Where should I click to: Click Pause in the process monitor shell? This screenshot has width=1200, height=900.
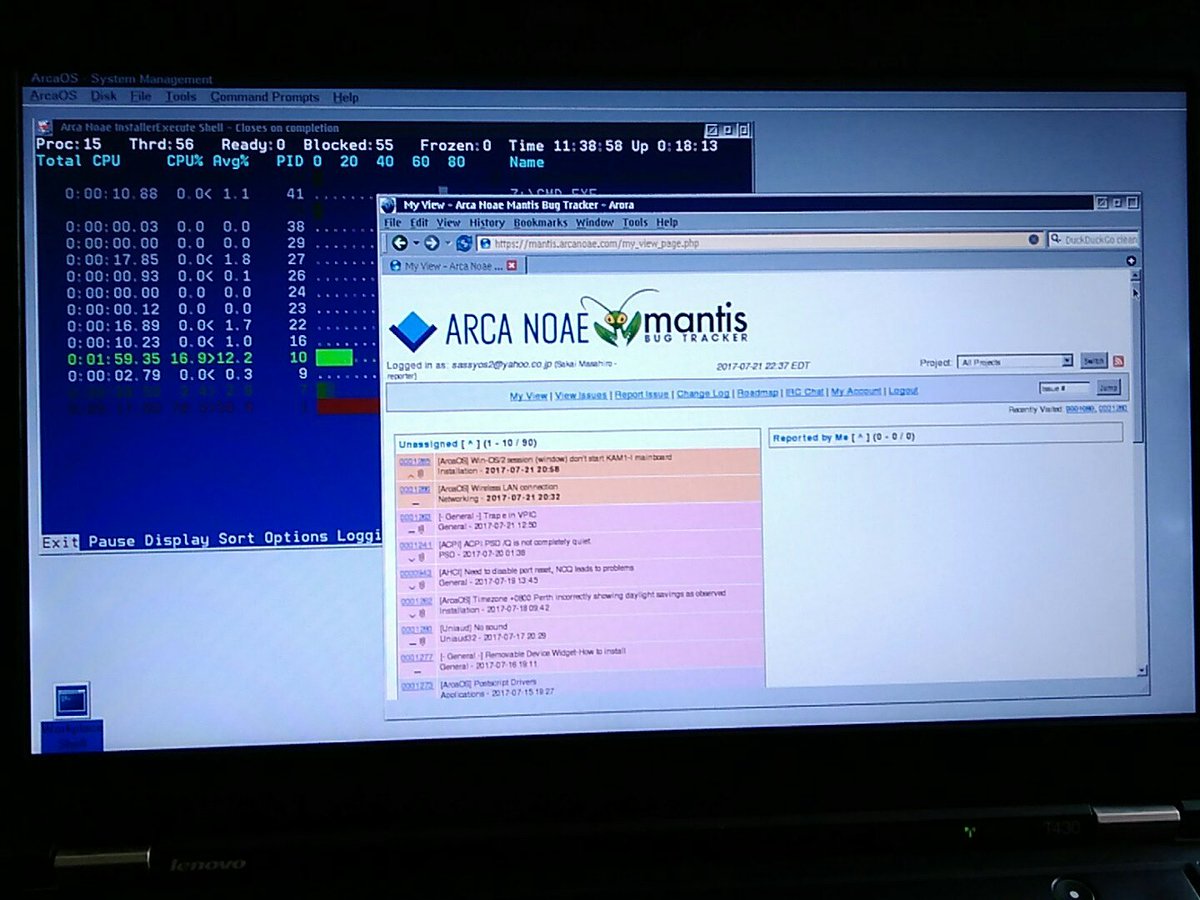click(x=111, y=540)
